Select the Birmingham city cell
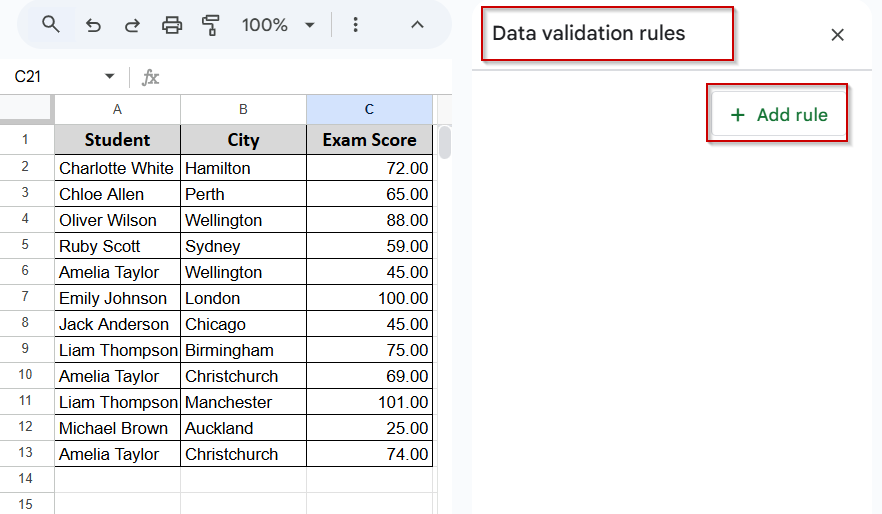The image size is (882, 514). 243,350
